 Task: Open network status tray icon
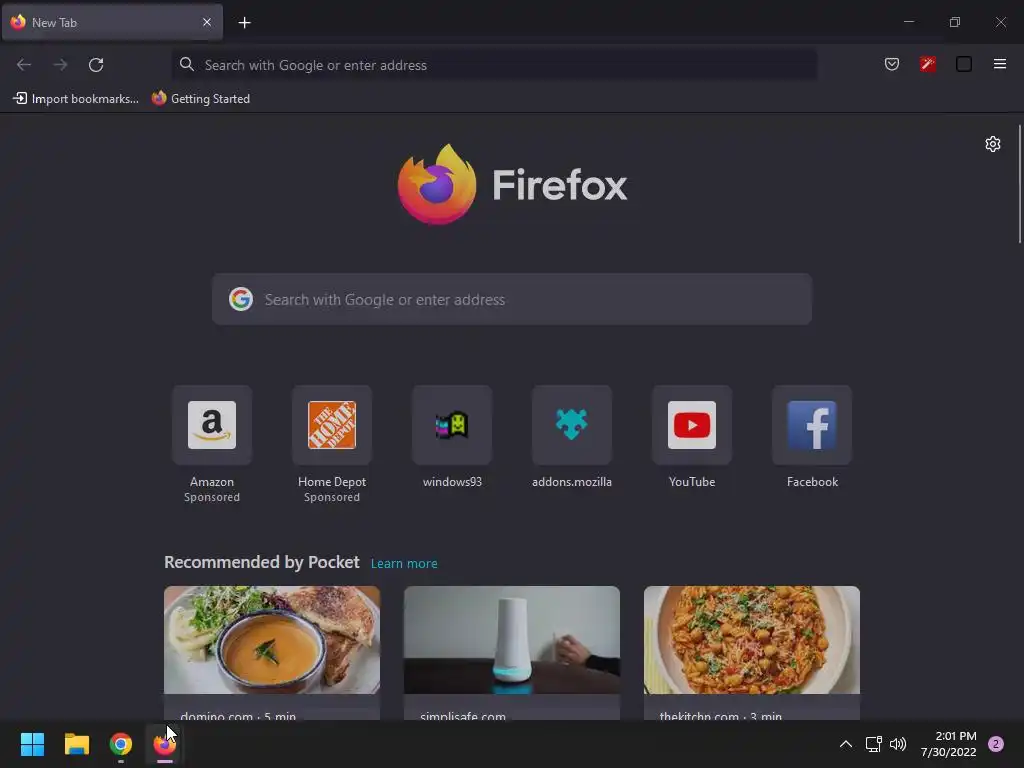[x=874, y=744]
